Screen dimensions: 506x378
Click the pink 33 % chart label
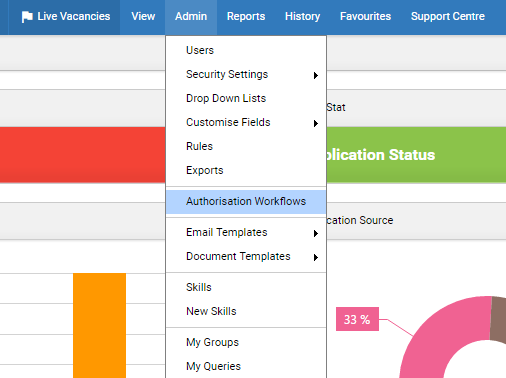tap(357, 319)
